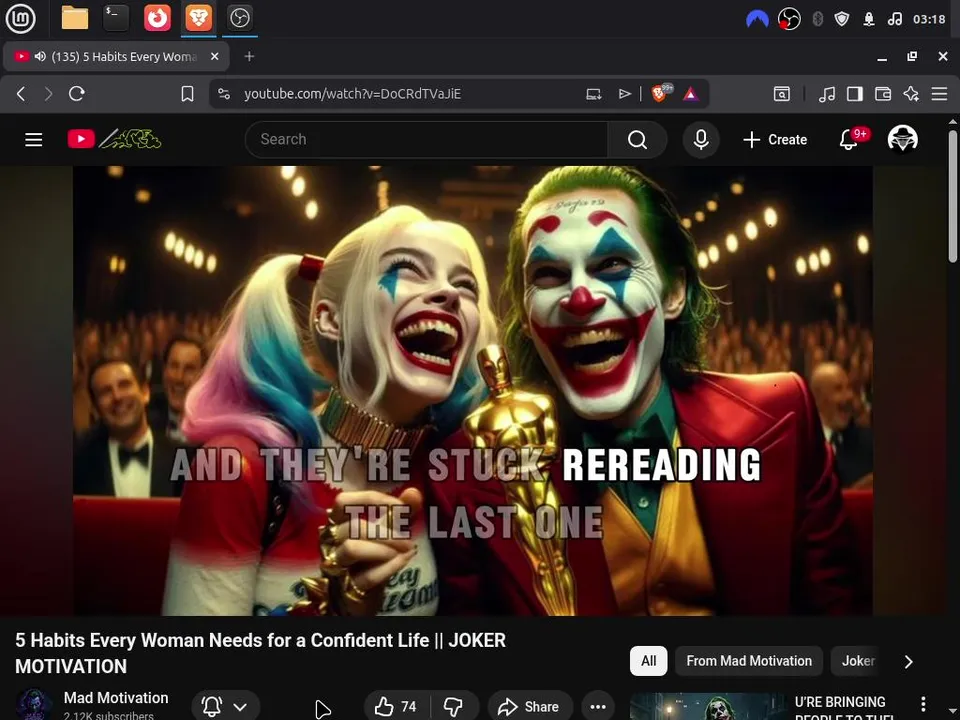Dislike this video
The width and height of the screenshot is (960, 720).
click(454, 707)
